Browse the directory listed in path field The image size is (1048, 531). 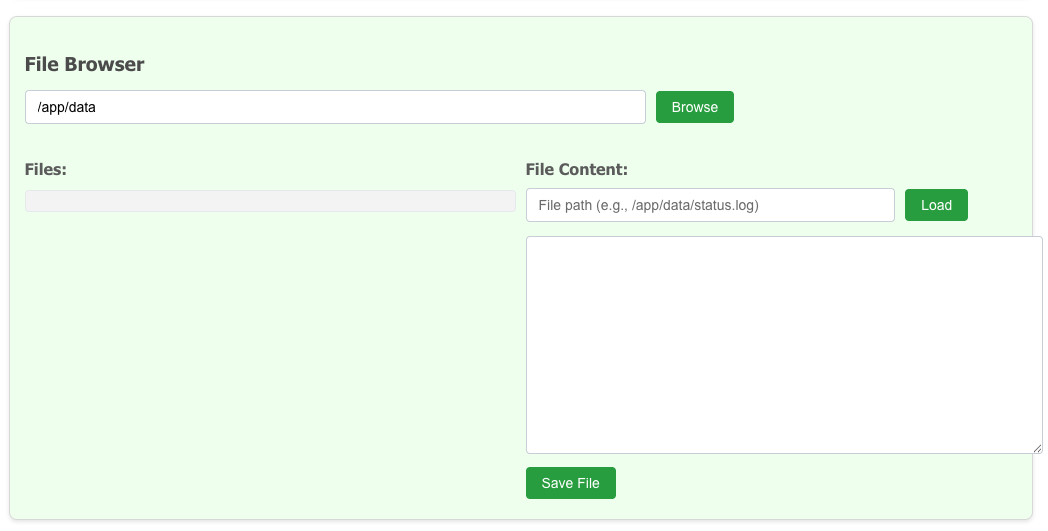tap(694, 107)
